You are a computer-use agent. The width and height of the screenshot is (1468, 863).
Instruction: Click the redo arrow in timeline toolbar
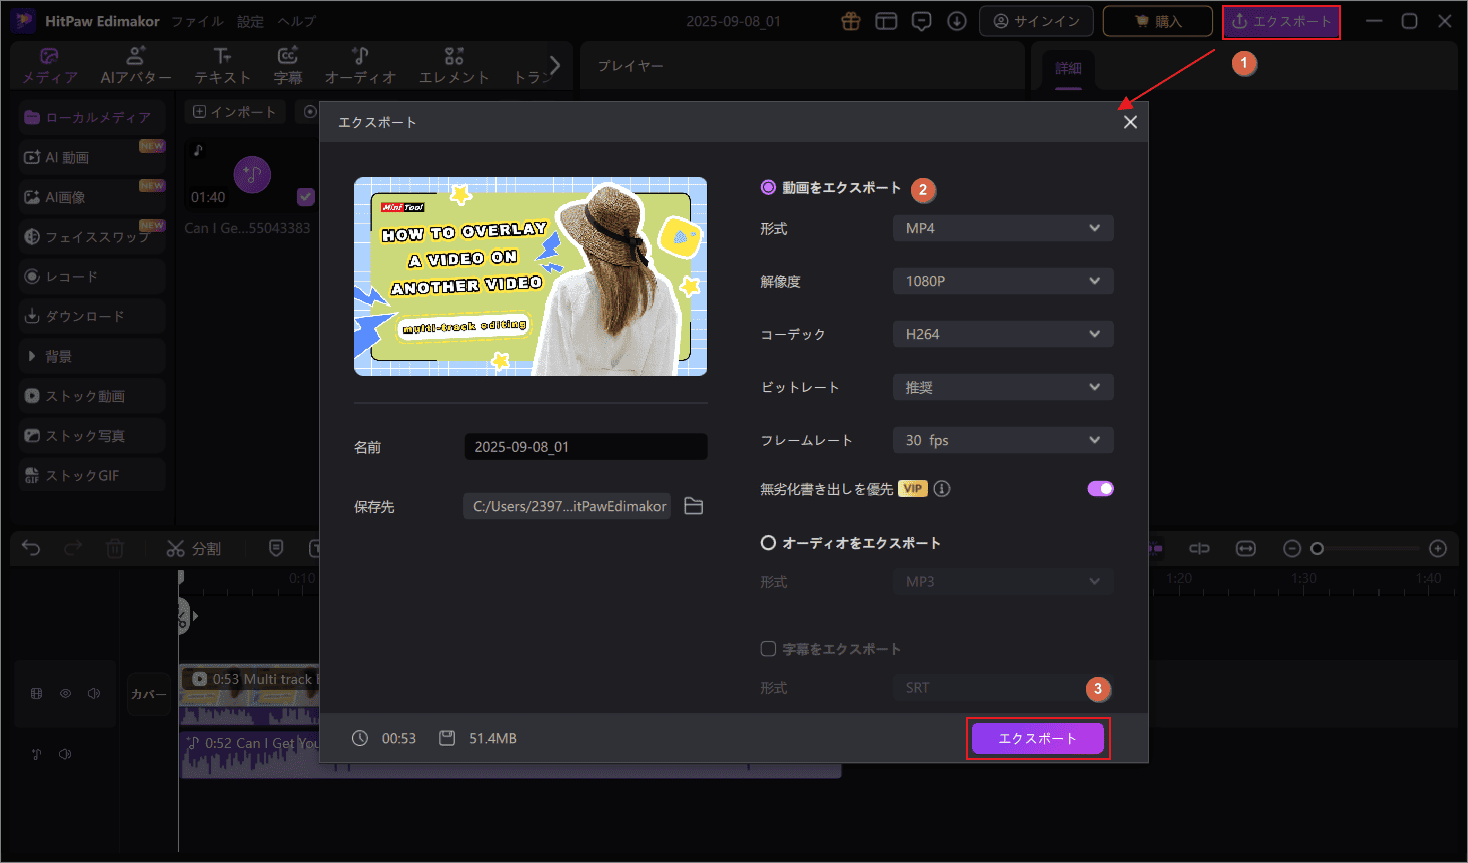(73, 548)
